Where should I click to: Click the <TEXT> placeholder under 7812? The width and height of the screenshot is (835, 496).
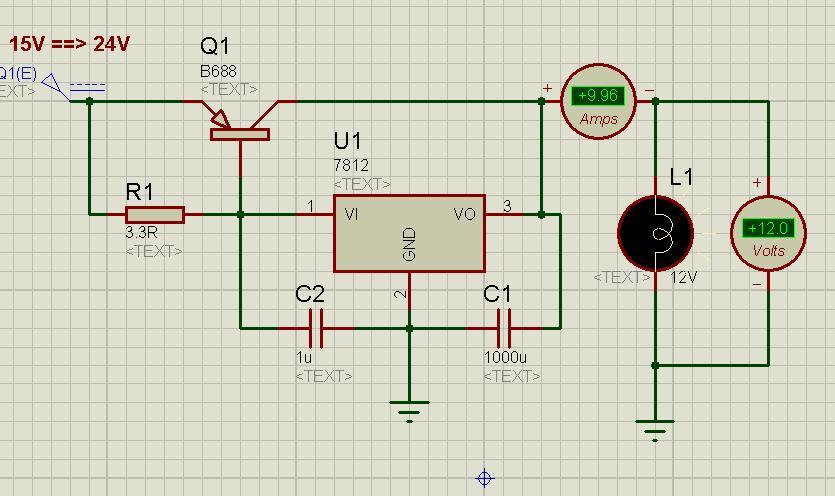[x=362, y=184]
